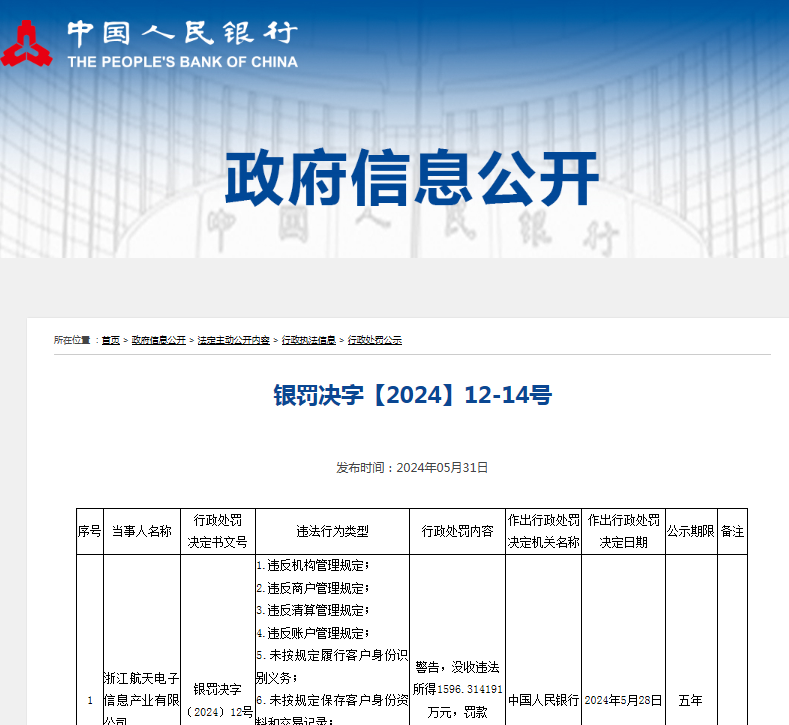This screenshot has width=789, height=725.
Task: Click the title 银罚决字【2024】12-14号
Action: click(x=412, y=395)
